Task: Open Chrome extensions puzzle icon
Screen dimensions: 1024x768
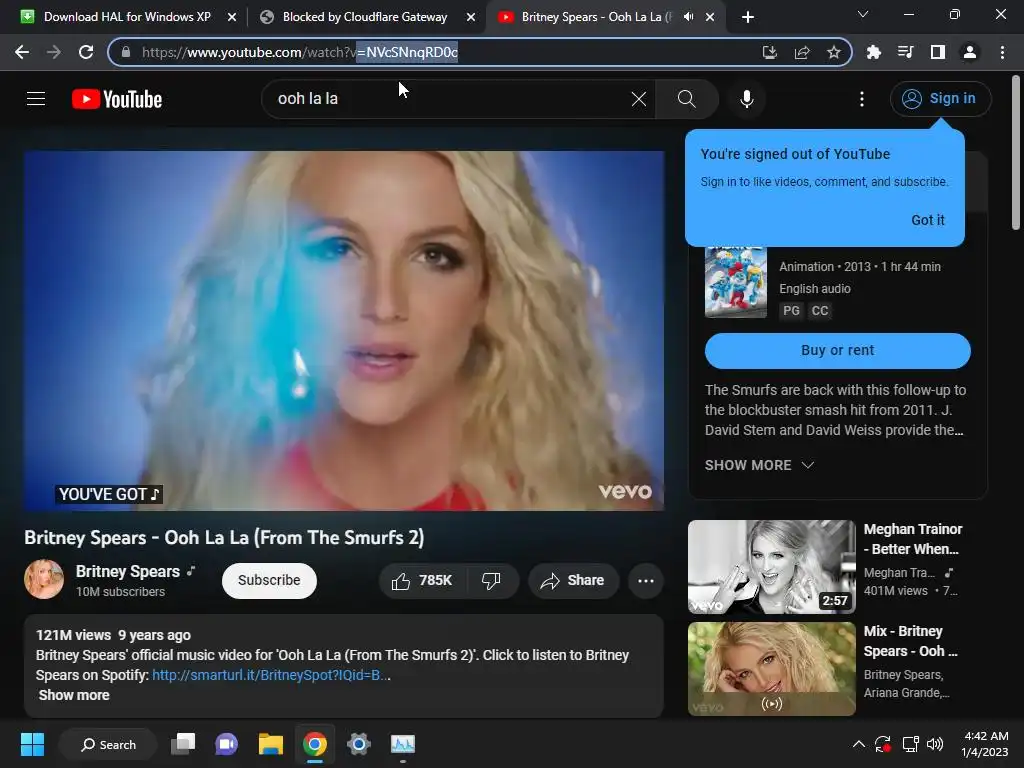Action: click(x=873, y=52)
